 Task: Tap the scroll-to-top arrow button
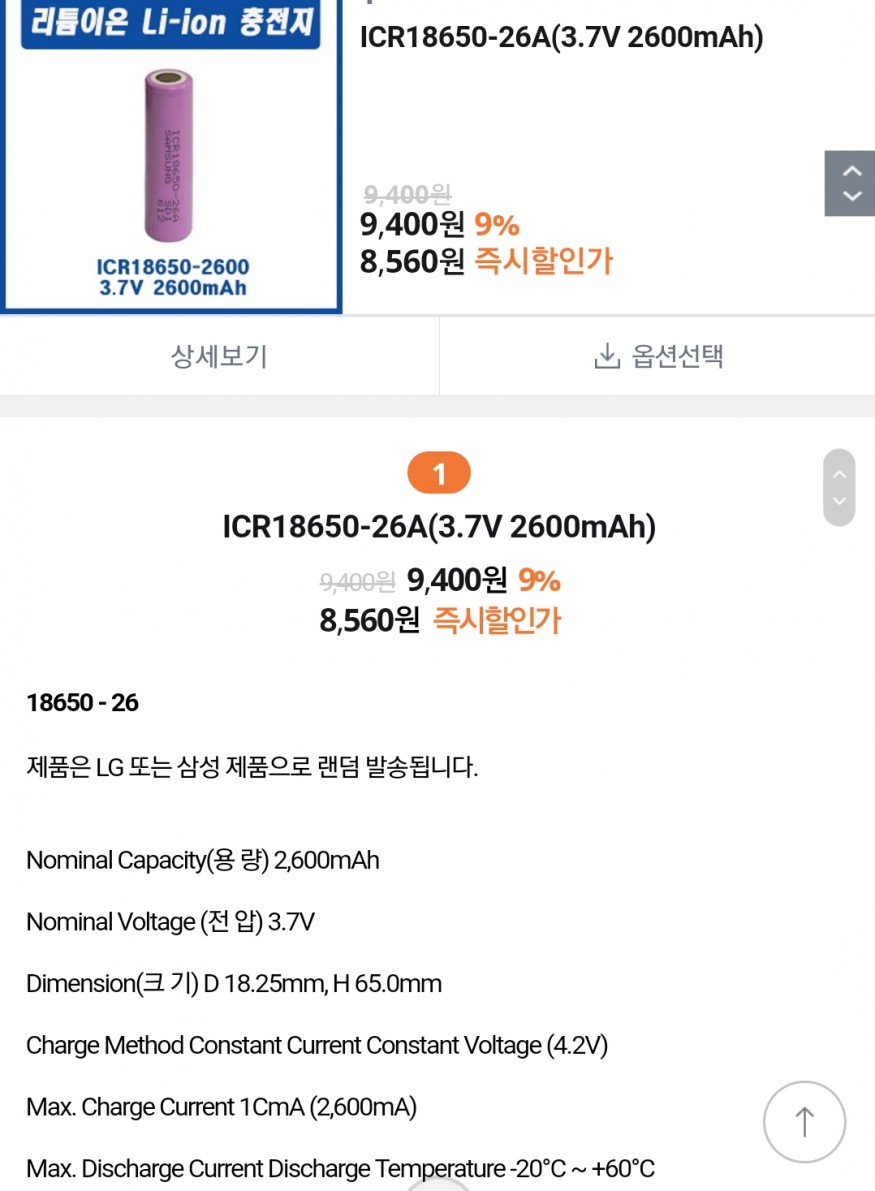pos(804,1121)
